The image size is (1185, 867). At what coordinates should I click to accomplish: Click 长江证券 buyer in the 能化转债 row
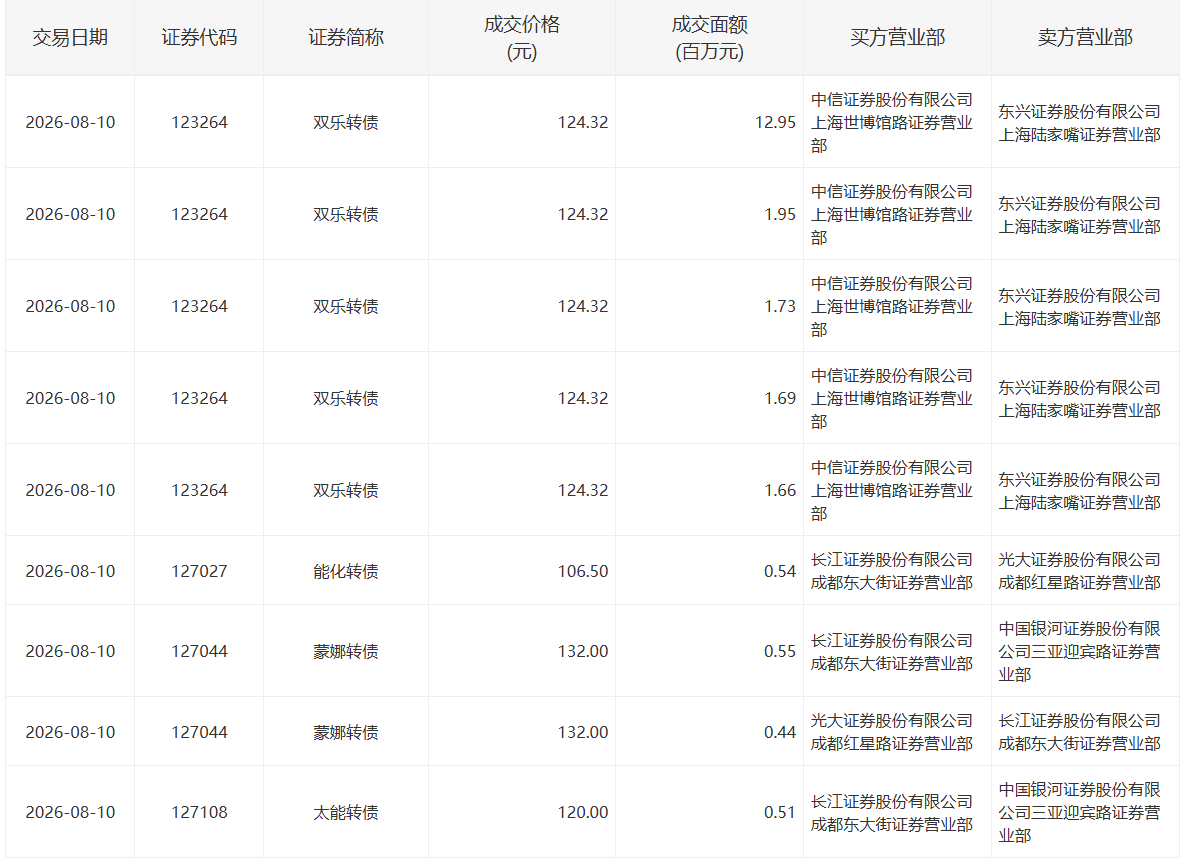[892, 571]
